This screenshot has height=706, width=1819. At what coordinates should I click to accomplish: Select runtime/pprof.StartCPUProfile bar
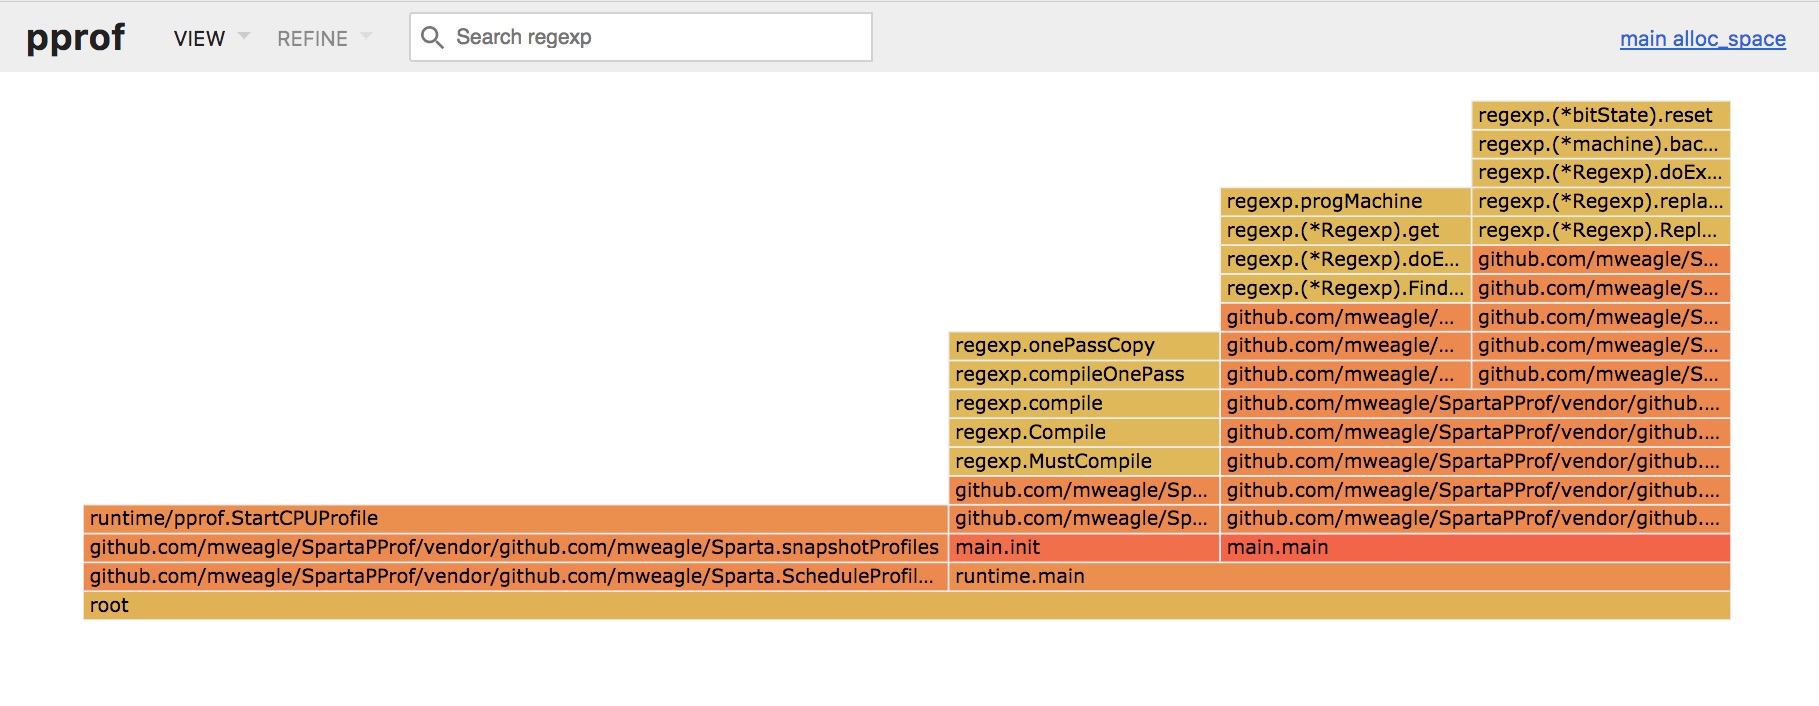(x=515, y=518)
